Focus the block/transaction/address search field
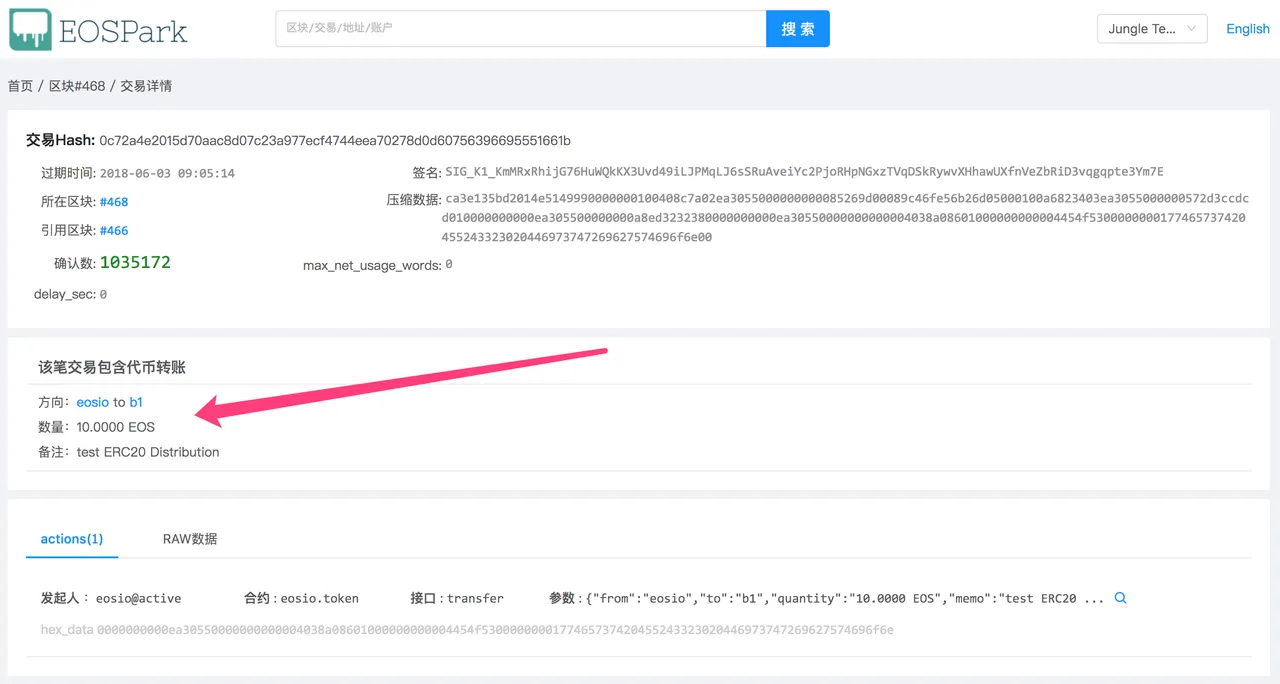Image resolution: width=1280 pixels, height=684 pixels. click(x=521, y=28)
